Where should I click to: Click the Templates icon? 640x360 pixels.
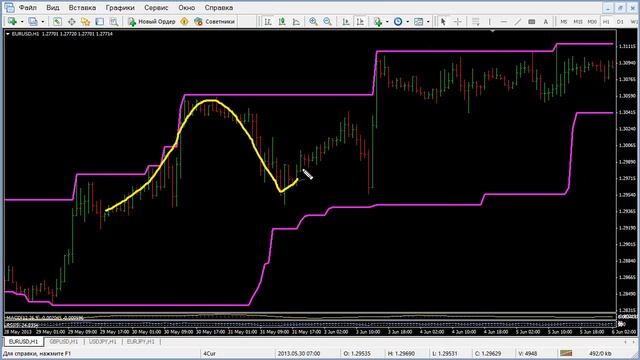(x=419, y=22)
